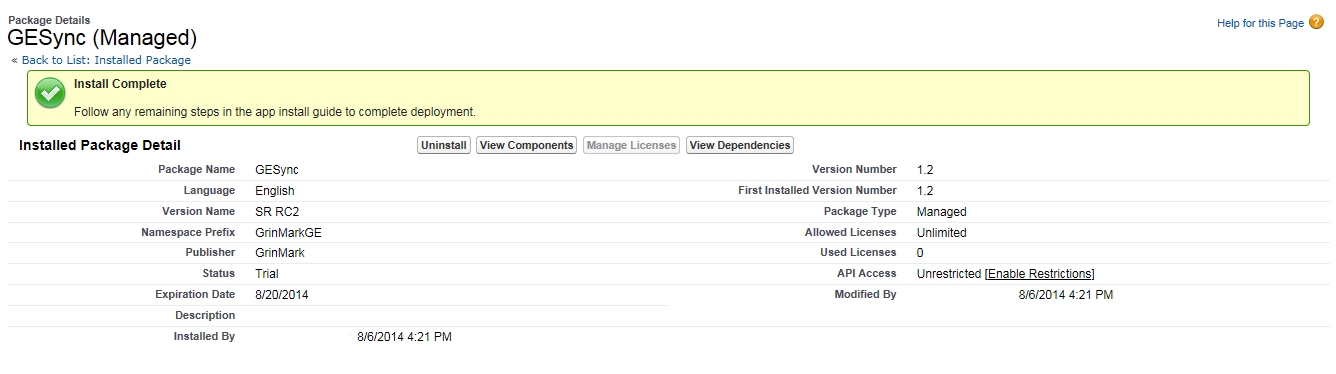
Task: Click the Description field label
Action: click(205, 316)
